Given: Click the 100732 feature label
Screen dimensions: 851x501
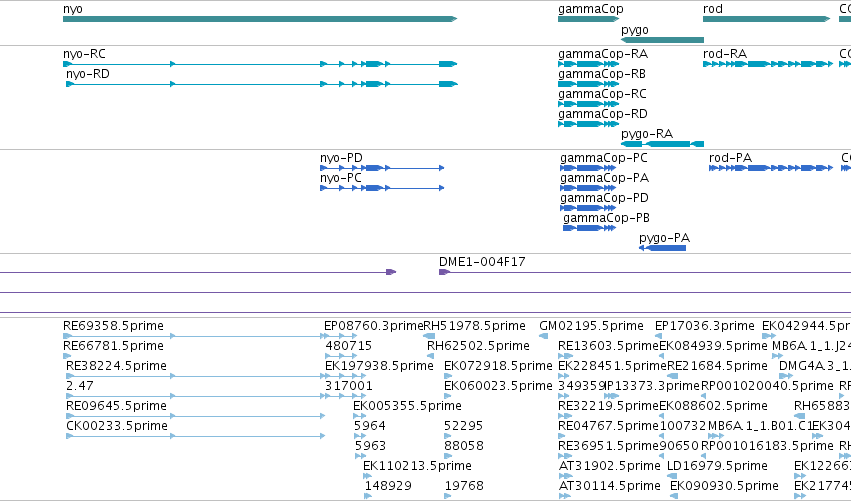Looking at the screenshot, I should tap(683, 426).
